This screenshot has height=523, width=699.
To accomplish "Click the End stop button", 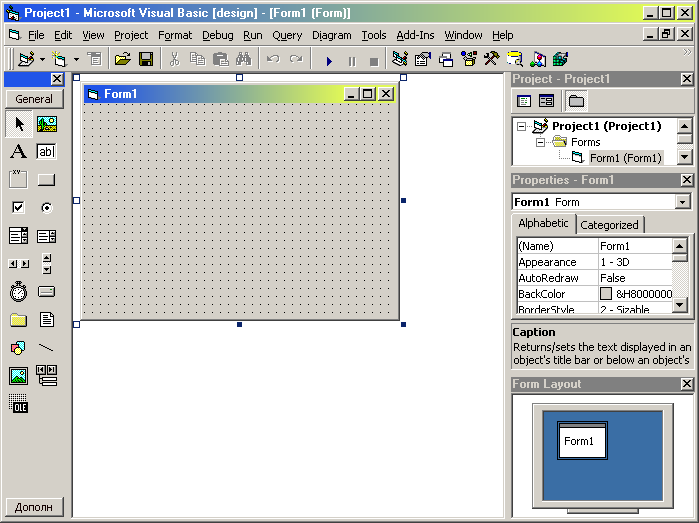I will pos(374,60).
